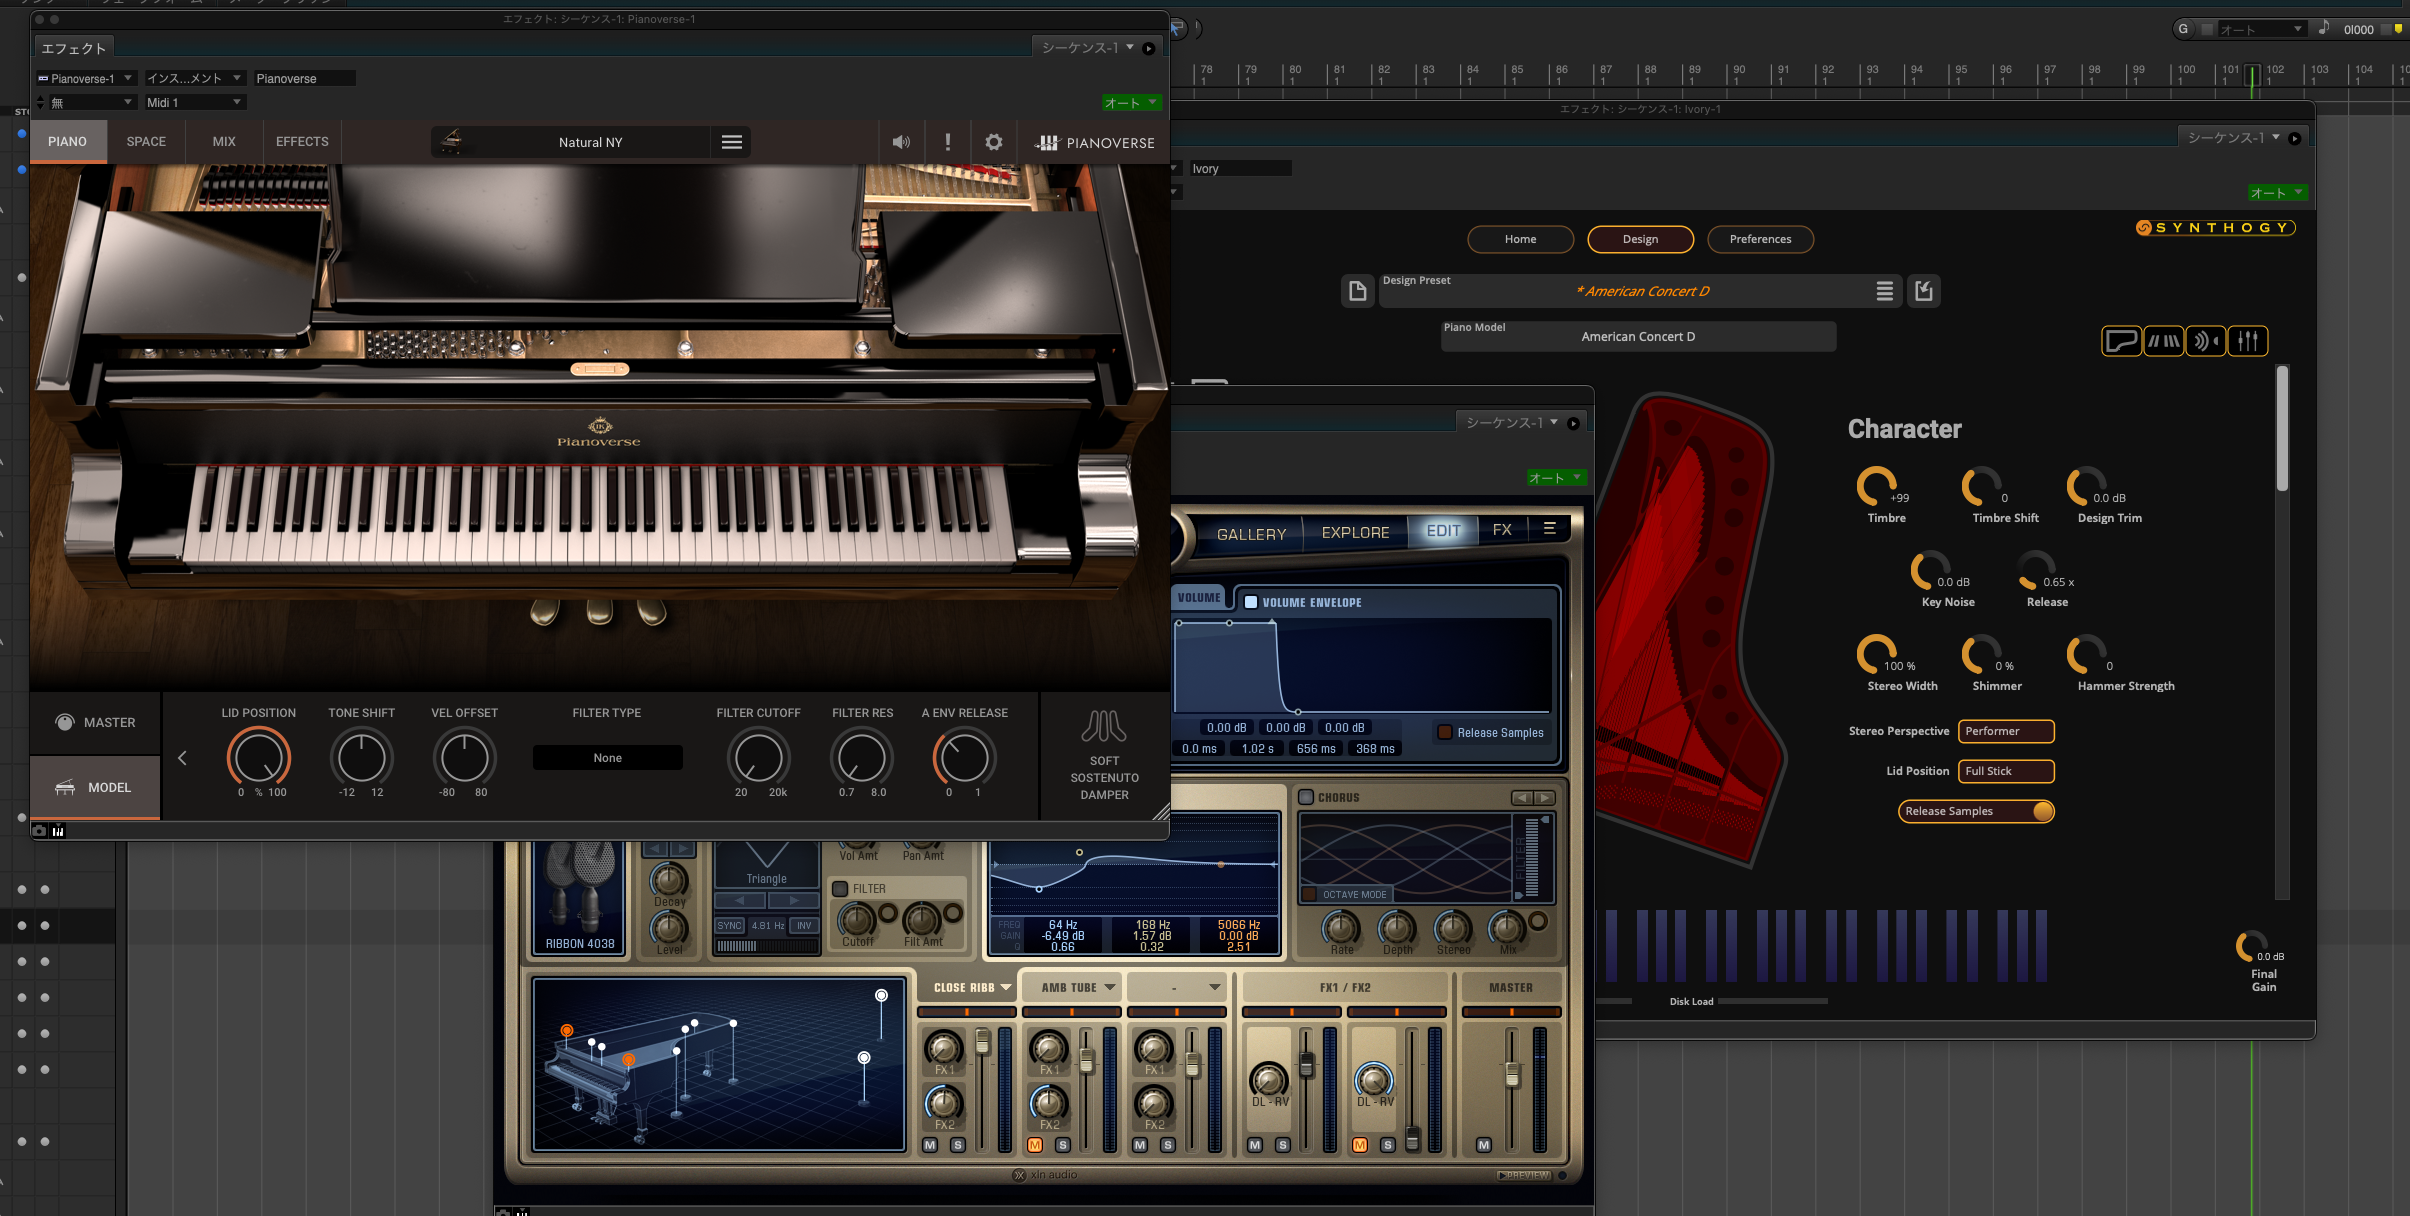
Task: Select Ivory speaker resonance view icon
Action: [2206, 341]
